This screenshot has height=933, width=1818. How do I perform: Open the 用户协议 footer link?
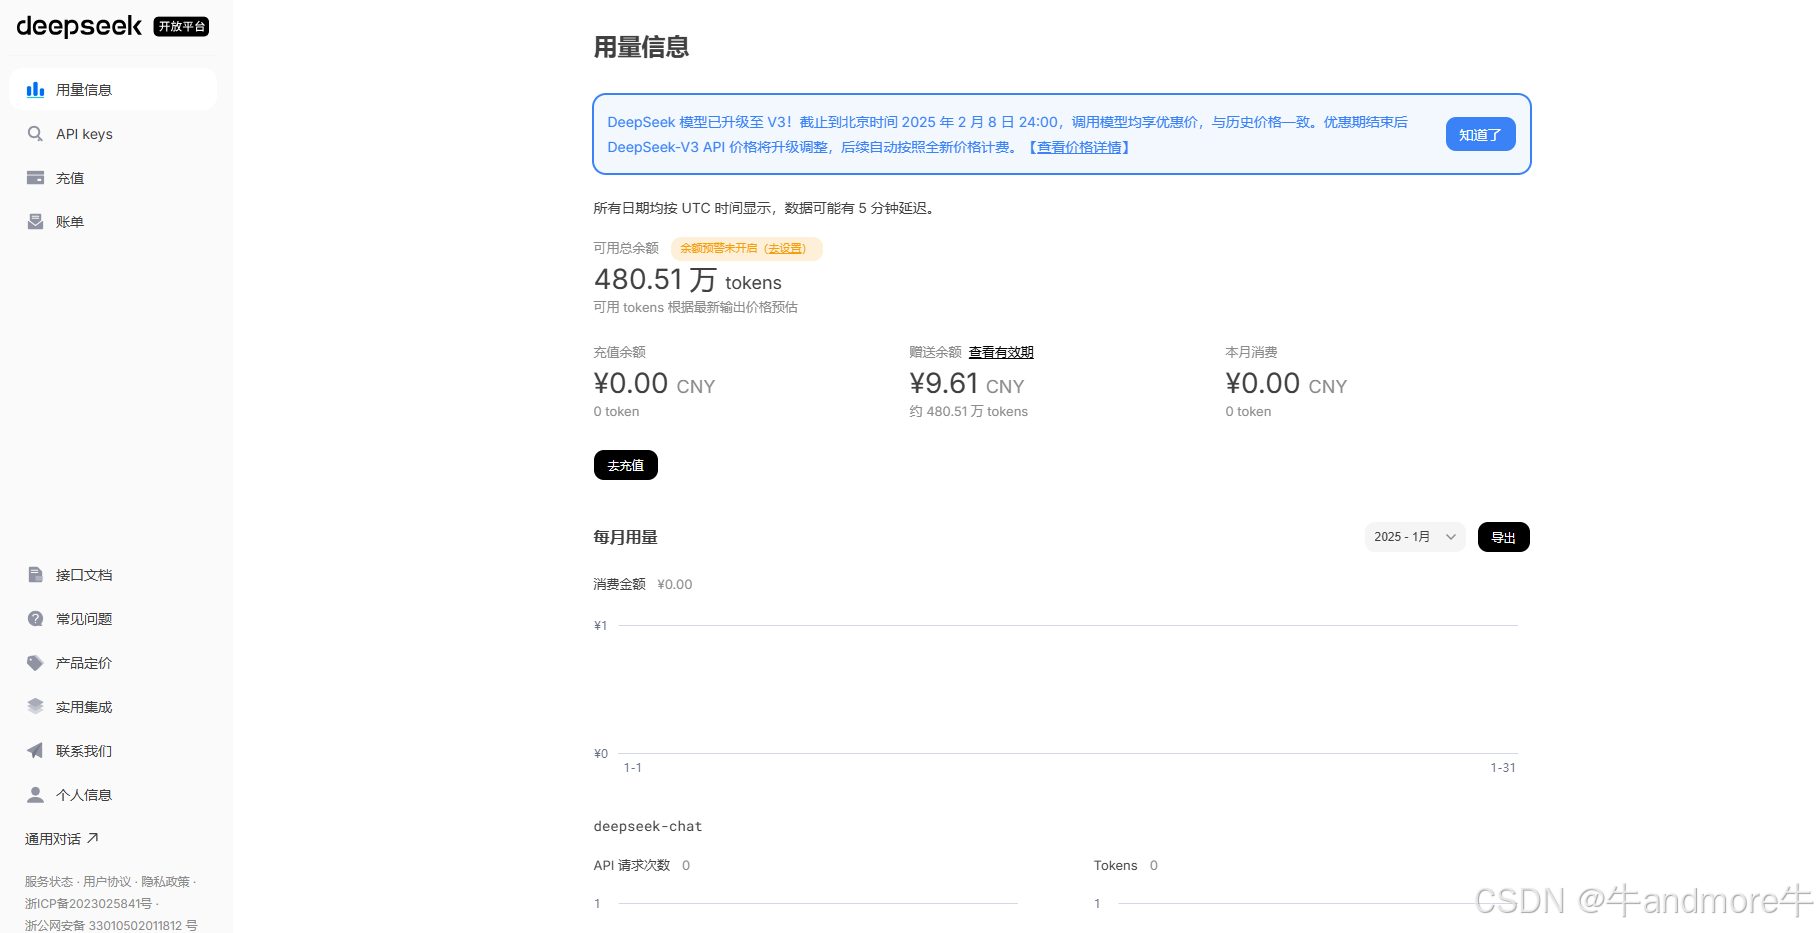pos(107,882)
